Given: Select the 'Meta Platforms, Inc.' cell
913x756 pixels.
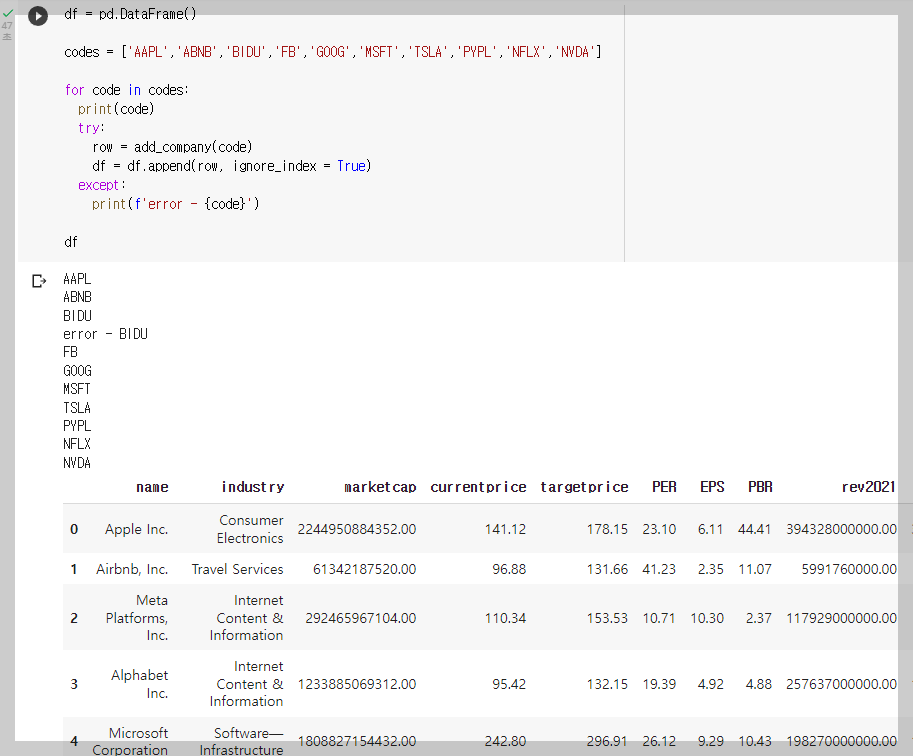Looking at the screenshot, I should click(x=137, y=617).
